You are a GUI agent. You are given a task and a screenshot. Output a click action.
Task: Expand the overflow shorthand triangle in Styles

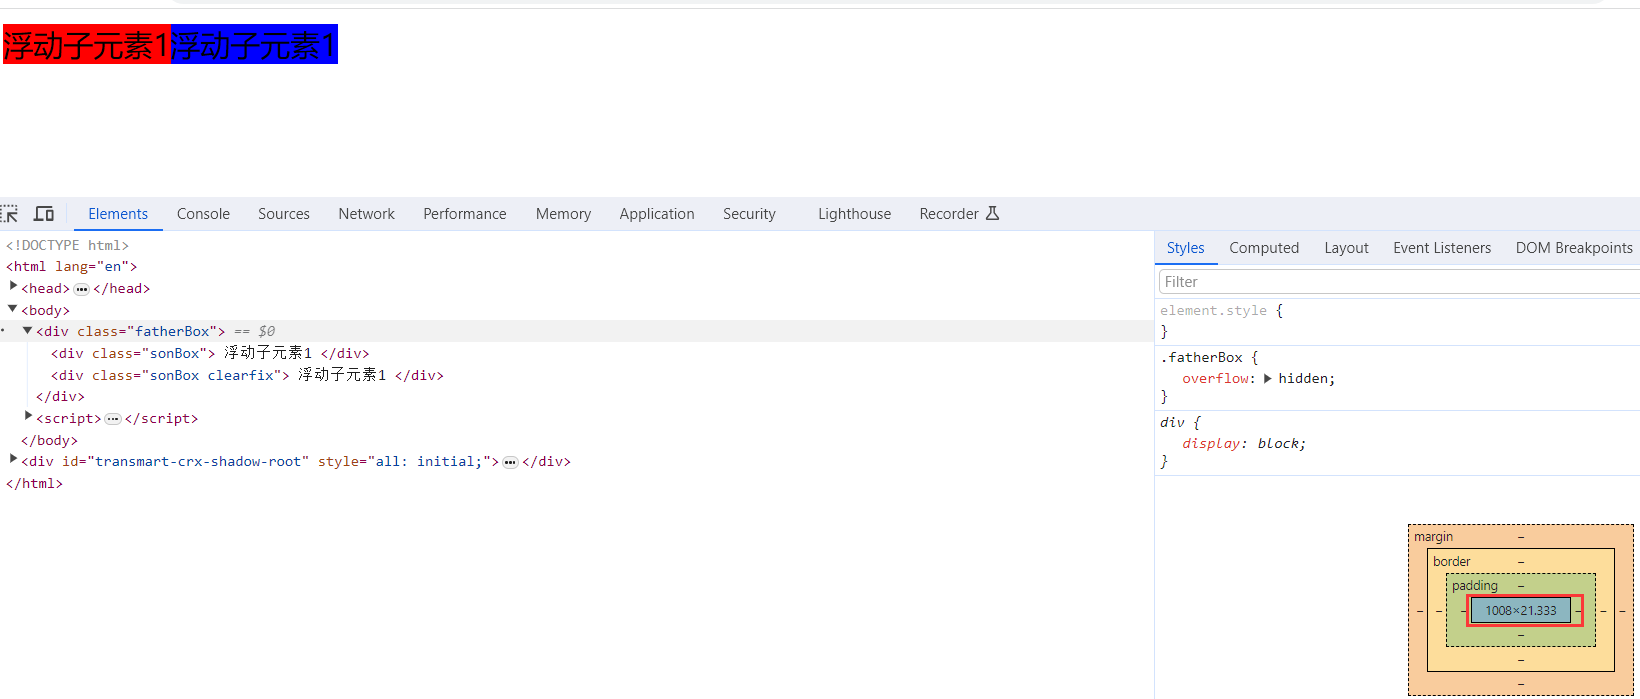(1268, 379)
